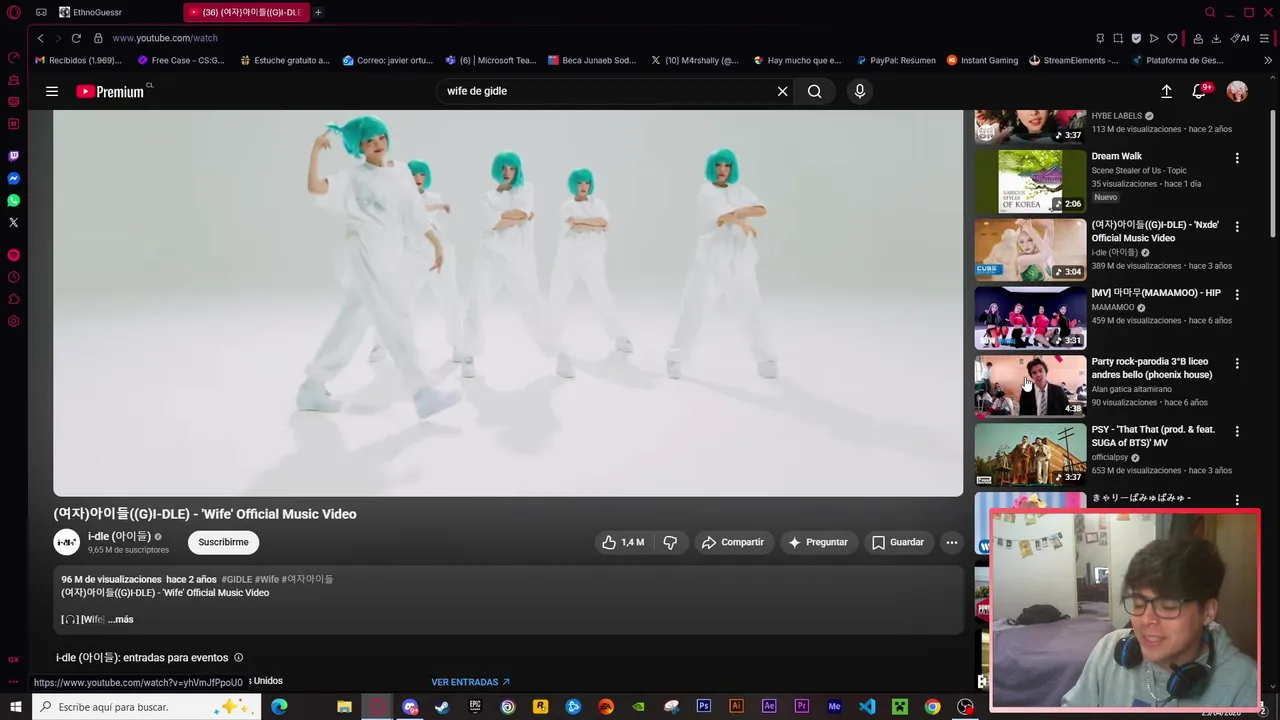
Task: Share the video with Compartir
Action: point(733,542)
